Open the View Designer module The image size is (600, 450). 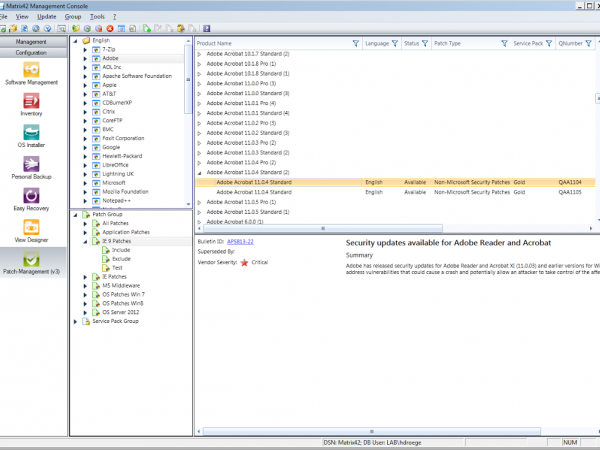point(31,231)
